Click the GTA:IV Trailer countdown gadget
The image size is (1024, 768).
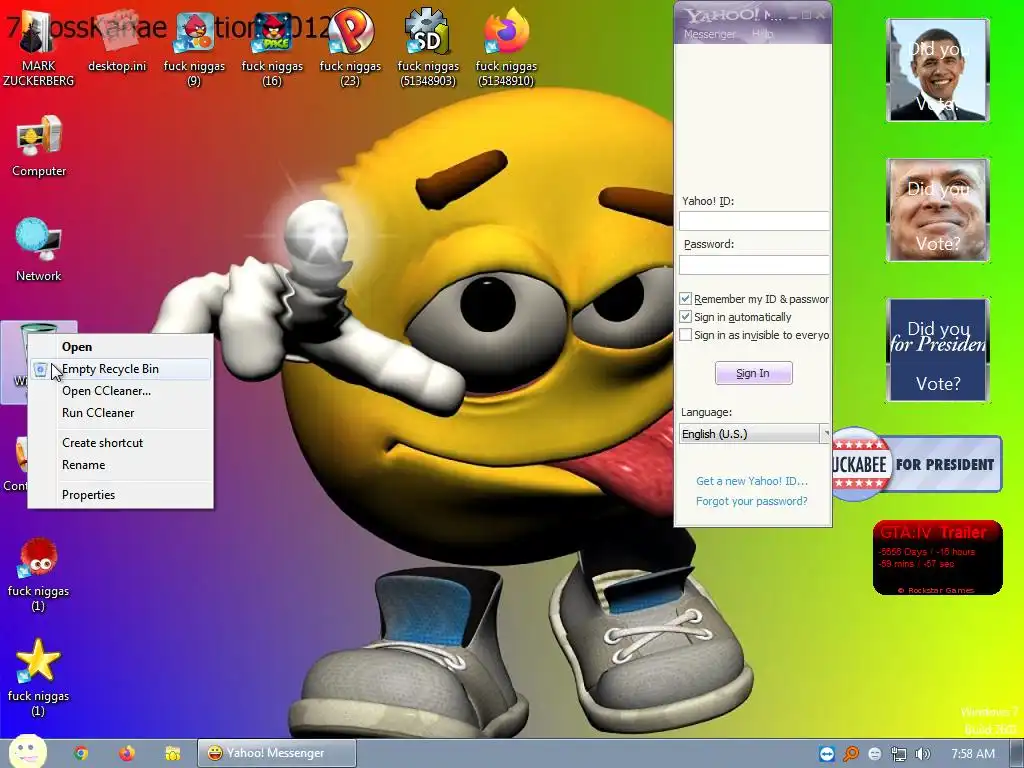(937, 558)
